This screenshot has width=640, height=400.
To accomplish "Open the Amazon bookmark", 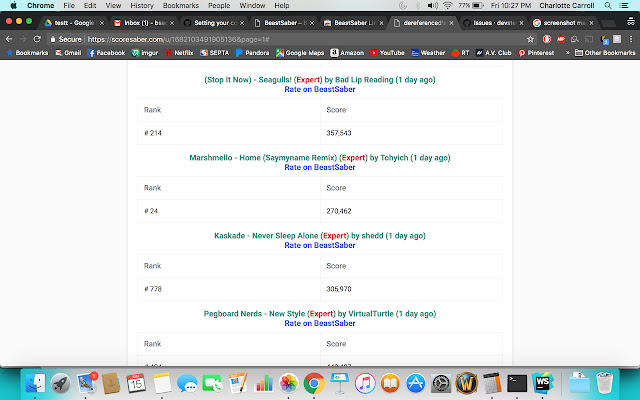I will coord(347,53).
